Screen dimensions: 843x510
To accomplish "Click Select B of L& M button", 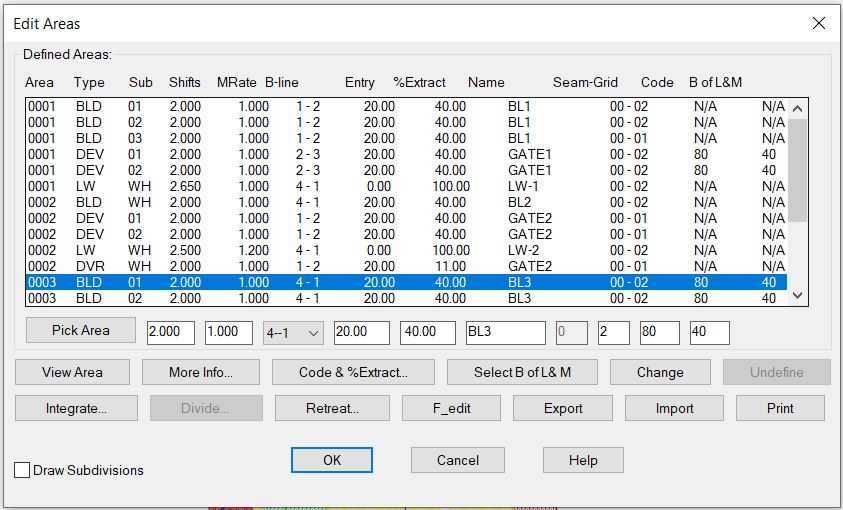I will click(x=522, y=372).
